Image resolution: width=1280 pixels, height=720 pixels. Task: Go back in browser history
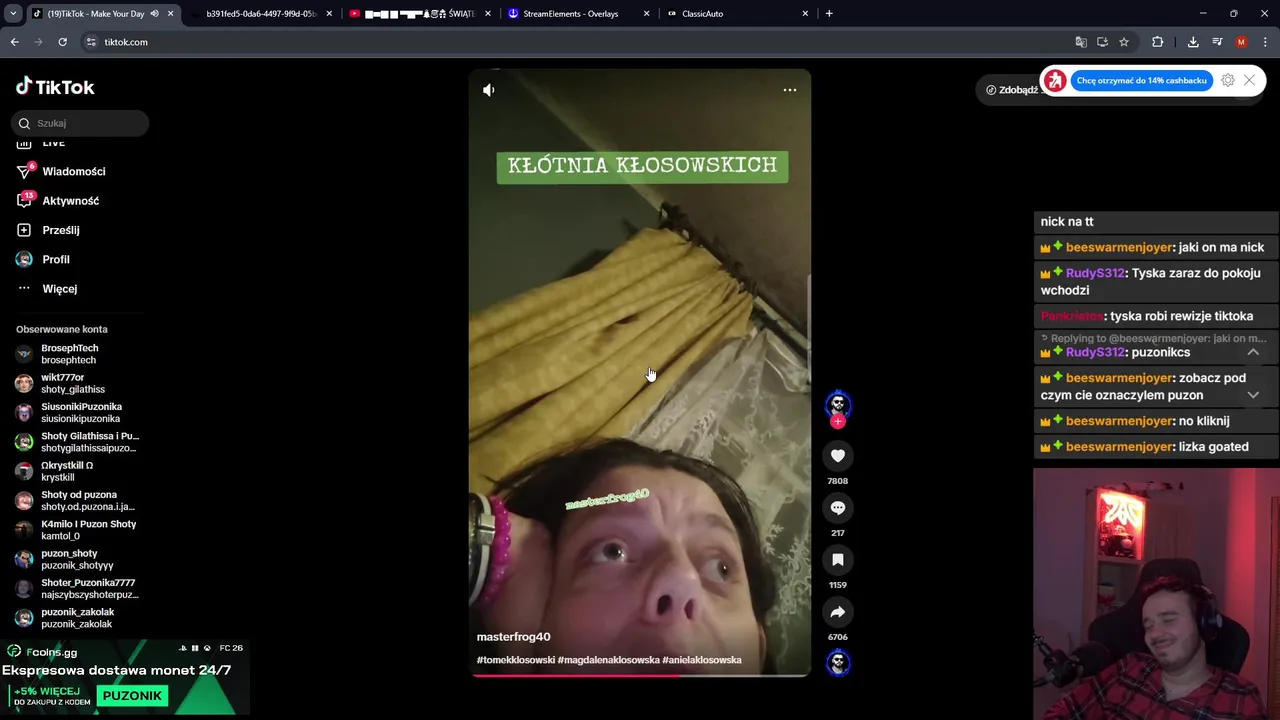[x=14, y=42]
